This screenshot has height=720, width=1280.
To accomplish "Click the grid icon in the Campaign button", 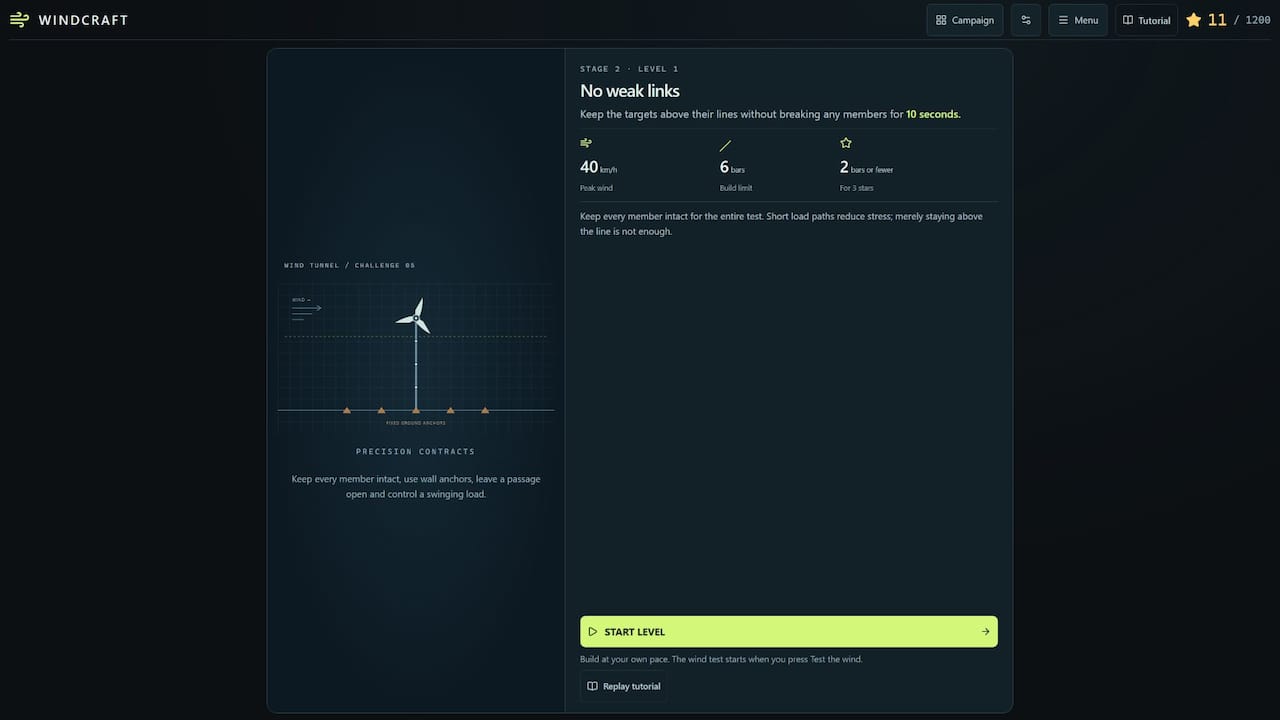I will (x=941, y=20).
